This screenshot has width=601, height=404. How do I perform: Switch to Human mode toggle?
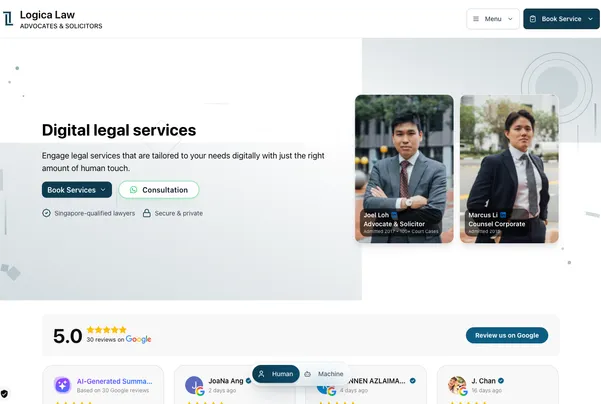pos(276,374)
